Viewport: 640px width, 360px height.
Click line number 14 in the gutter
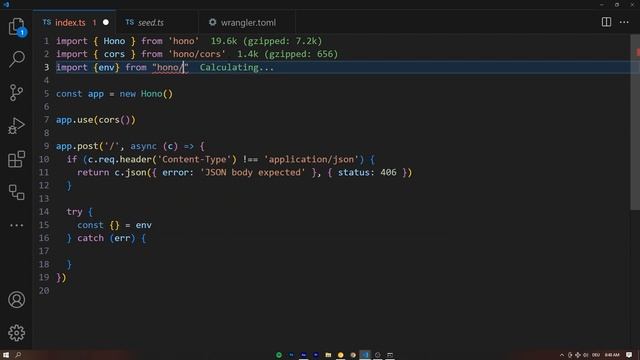(x=44, y=211)
